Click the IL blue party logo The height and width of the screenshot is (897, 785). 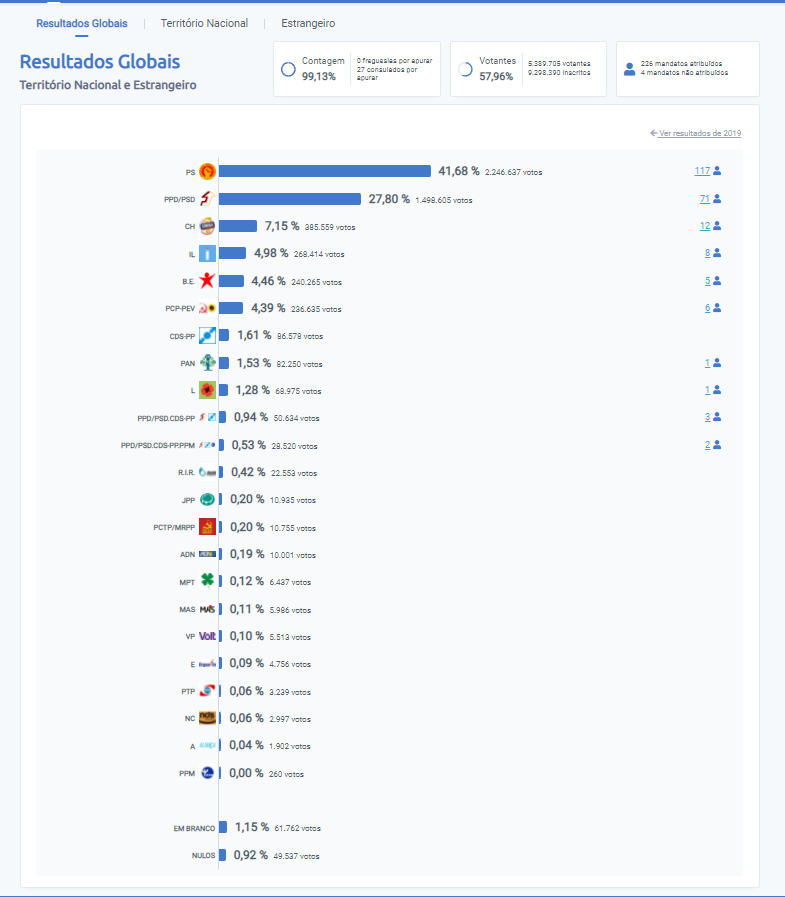(207, 253)
